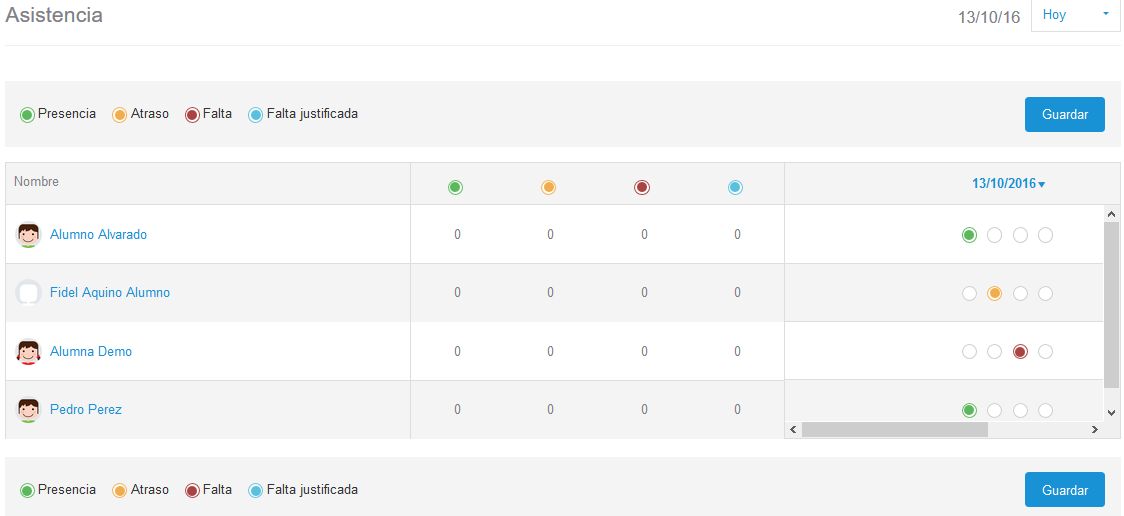This screenshot has height=516, width=1124.
Task: Set Alumna Demo to Falta justificada
Action: [x=1045, y=352]
